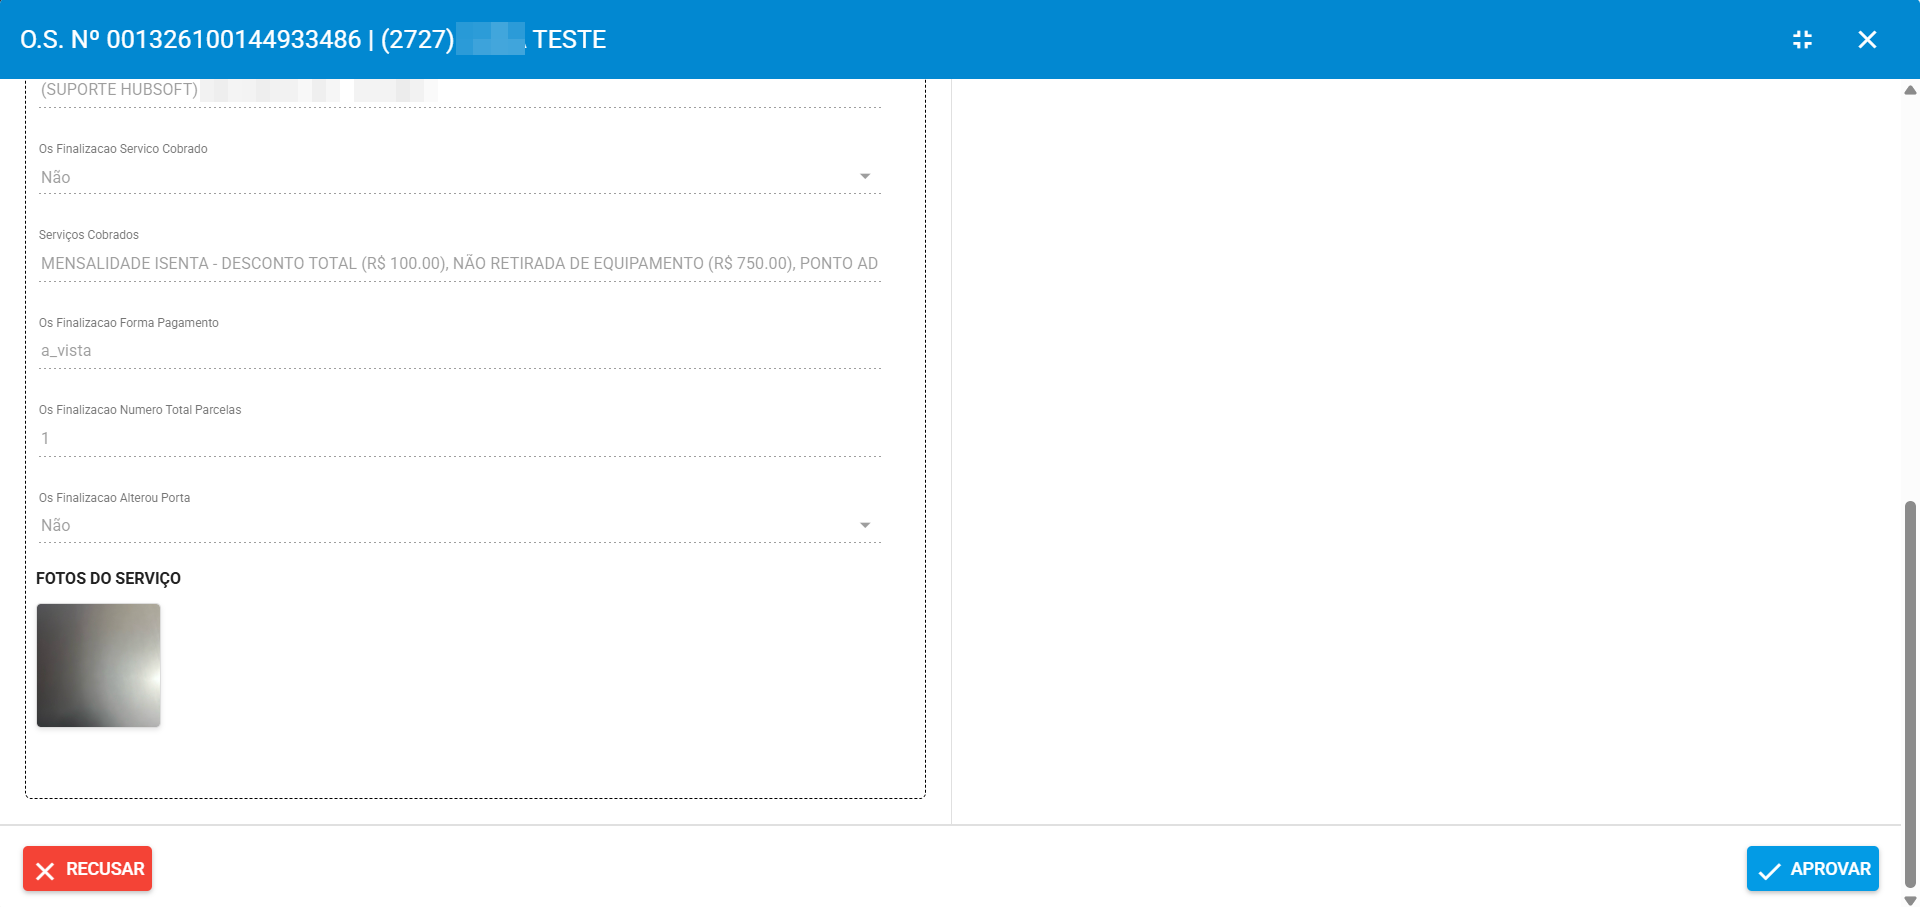Close the O.S. dialog with the X icon
The width and height of the screenshot is (1920, 907).
click(1867, 39)
